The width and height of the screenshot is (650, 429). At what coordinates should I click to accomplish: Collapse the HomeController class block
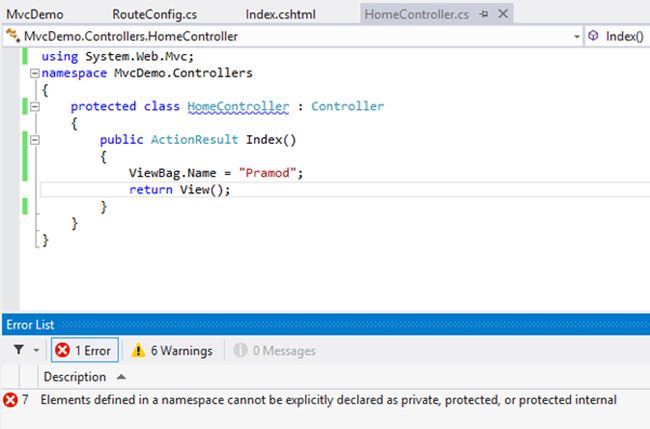(x=35, y=107)
